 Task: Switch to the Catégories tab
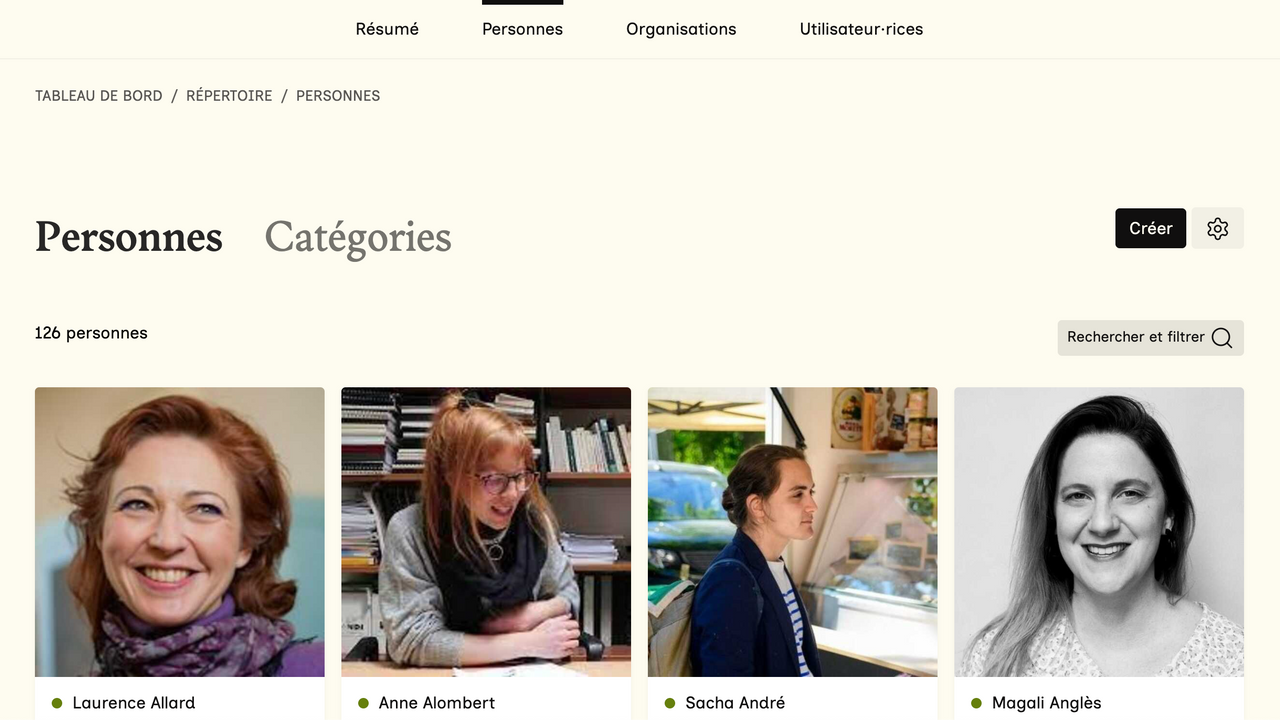click(x=358, y=237)
